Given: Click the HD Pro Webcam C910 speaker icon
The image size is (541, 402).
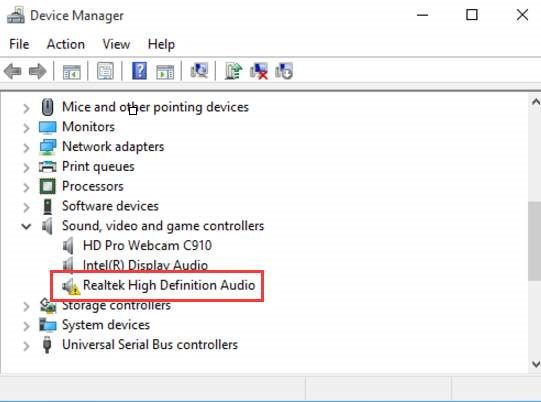Looking at the screenshot, I should pos(68,246).
